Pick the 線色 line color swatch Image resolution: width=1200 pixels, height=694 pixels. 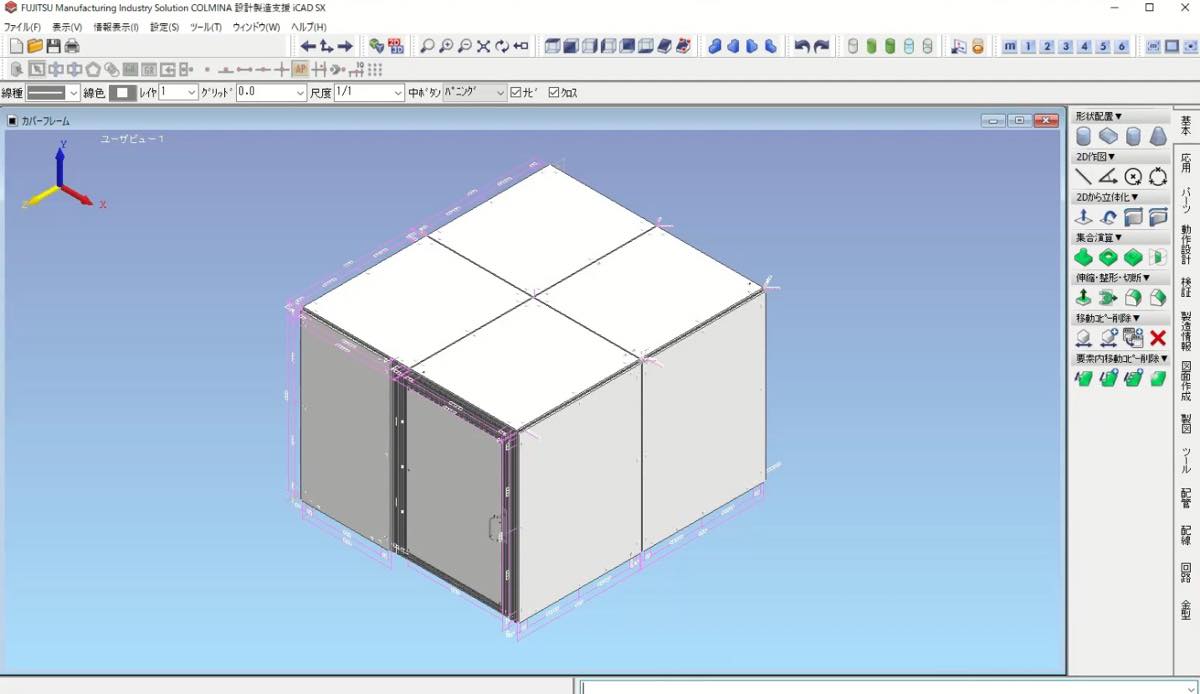pos(122,93)
